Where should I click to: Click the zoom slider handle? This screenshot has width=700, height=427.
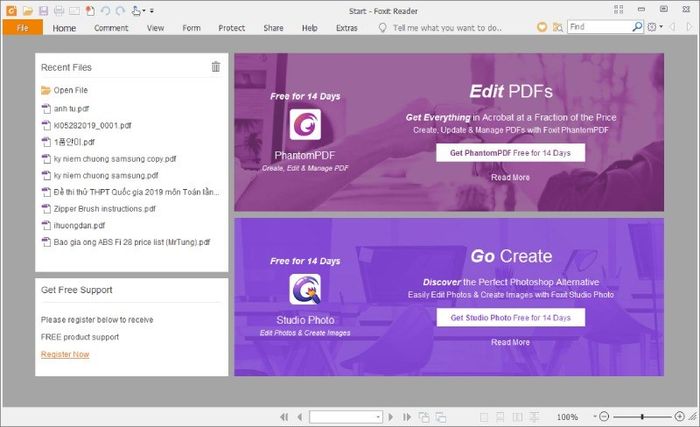(x=643, y=416)
